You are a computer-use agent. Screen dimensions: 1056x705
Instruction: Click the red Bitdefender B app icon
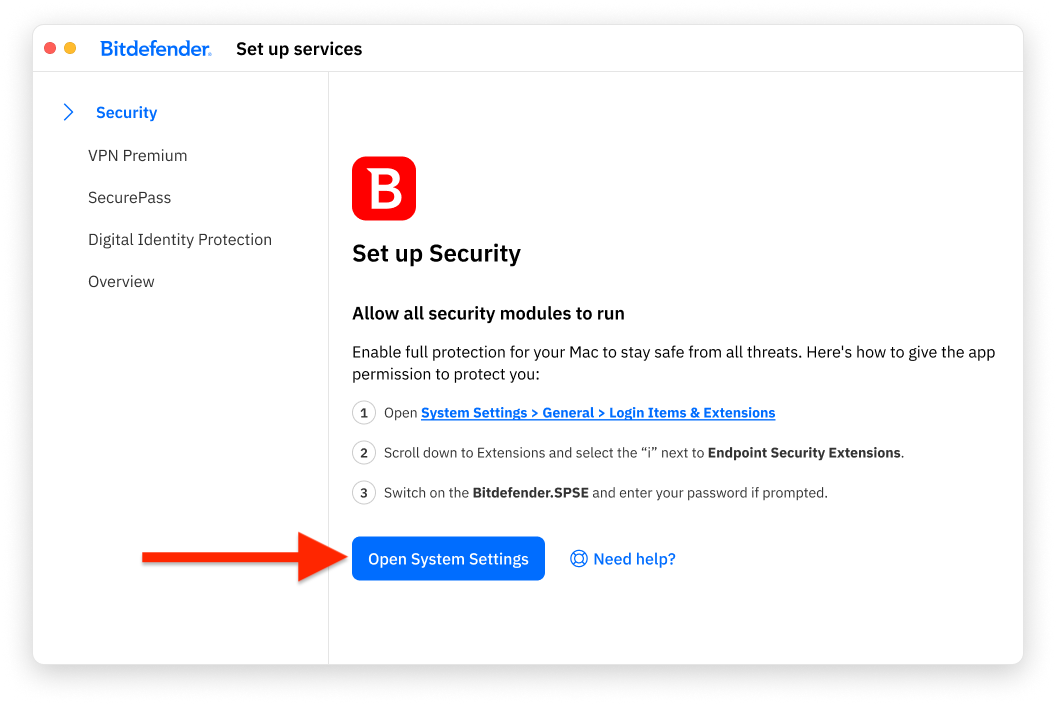click(x=384, y=188)
